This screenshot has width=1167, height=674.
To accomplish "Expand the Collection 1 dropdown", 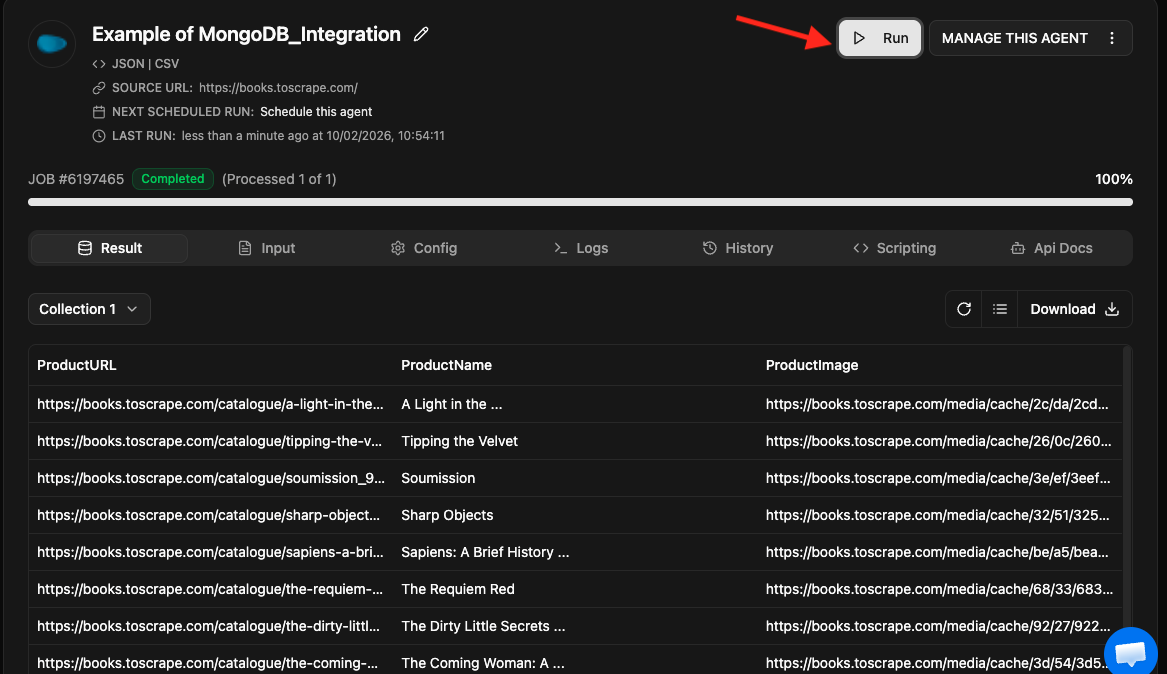I will pyautogui.click(x=89, y=309).
